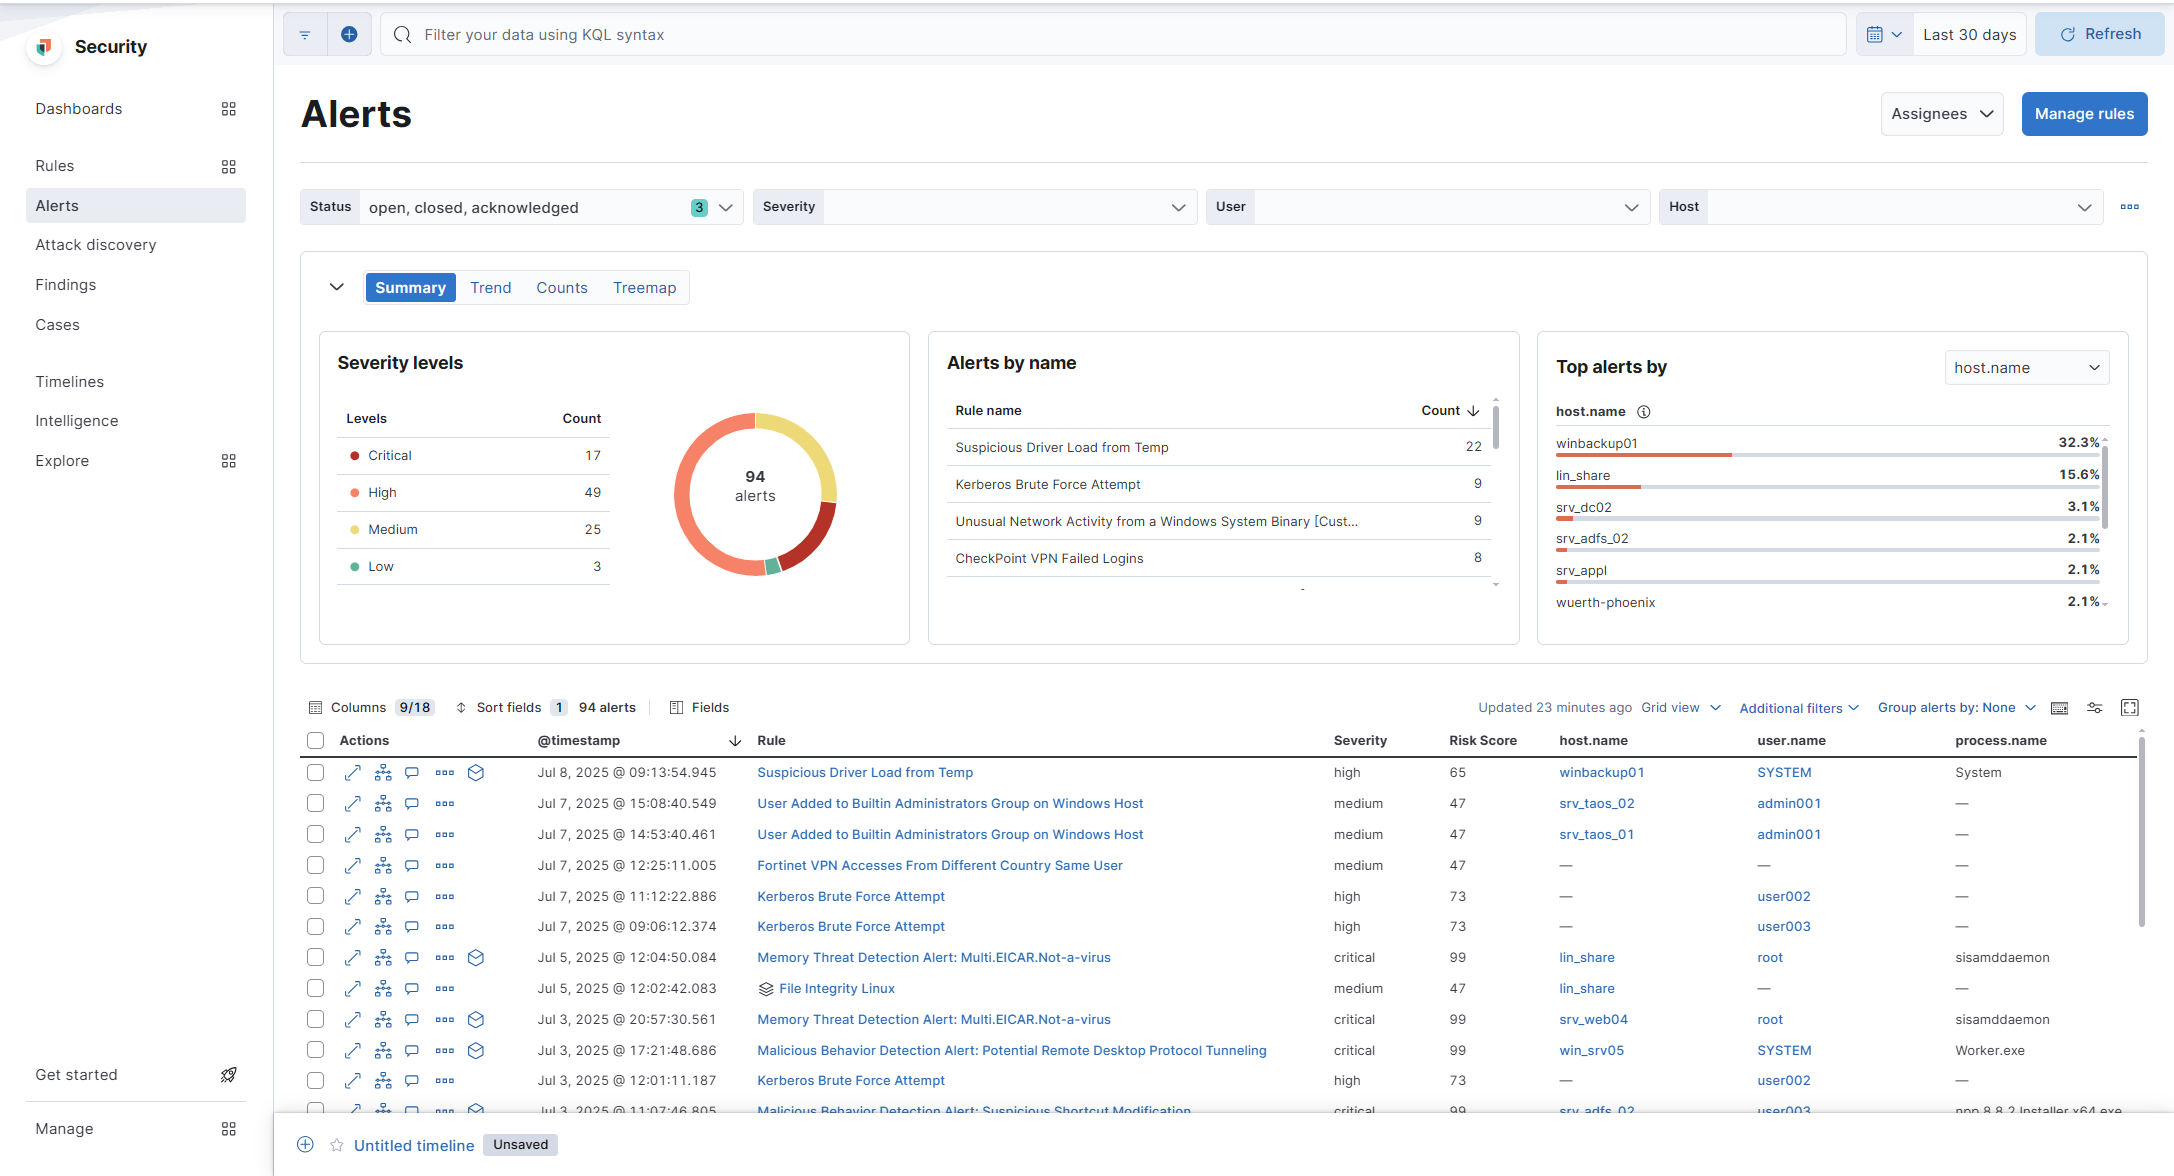Image resolution: width=2174 pixels, height=1176 pixels.
Task: Click the add filter plus icon
Action: (349, 34)
